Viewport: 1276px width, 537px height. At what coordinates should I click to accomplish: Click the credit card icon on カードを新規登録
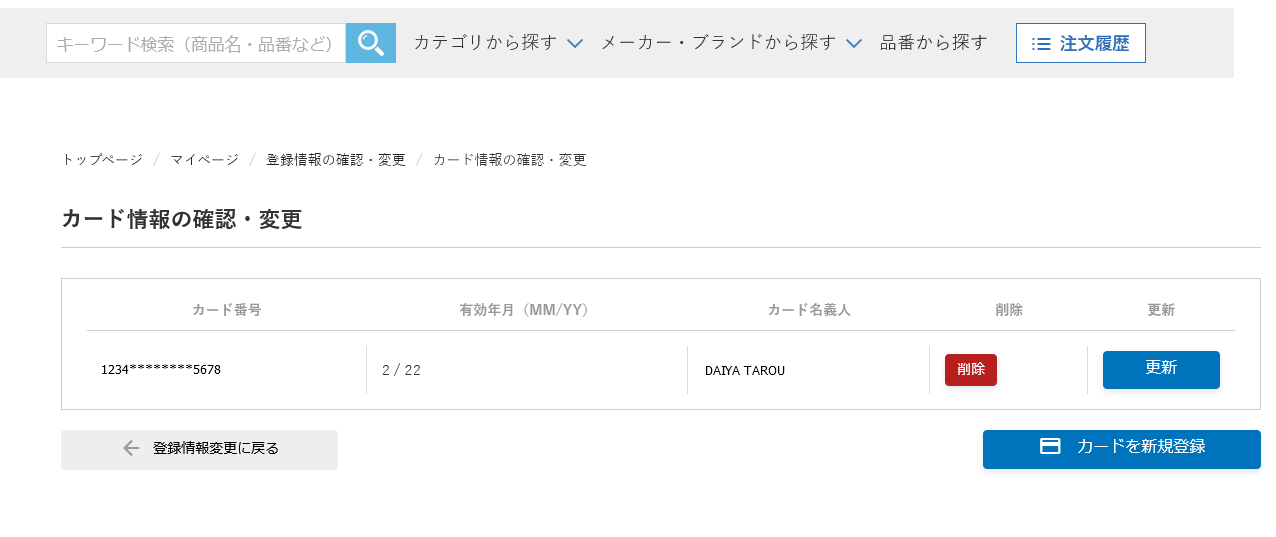pos(1050,446)
